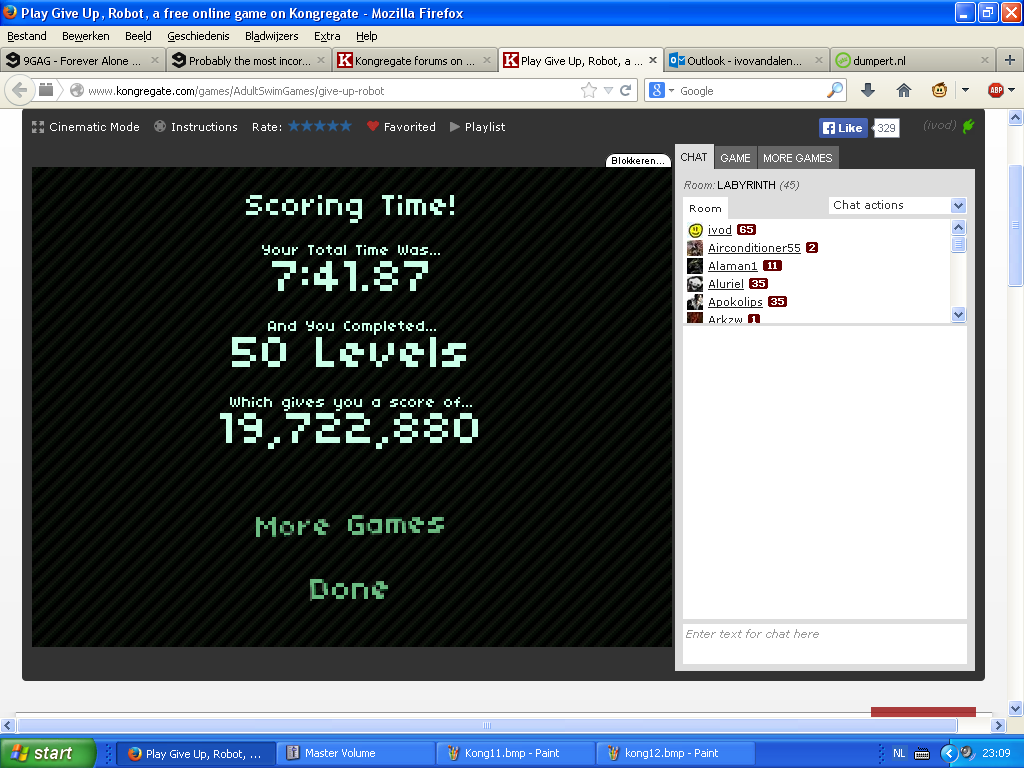
Task: Click the user list scroll-down arrow
Action: 958,315
